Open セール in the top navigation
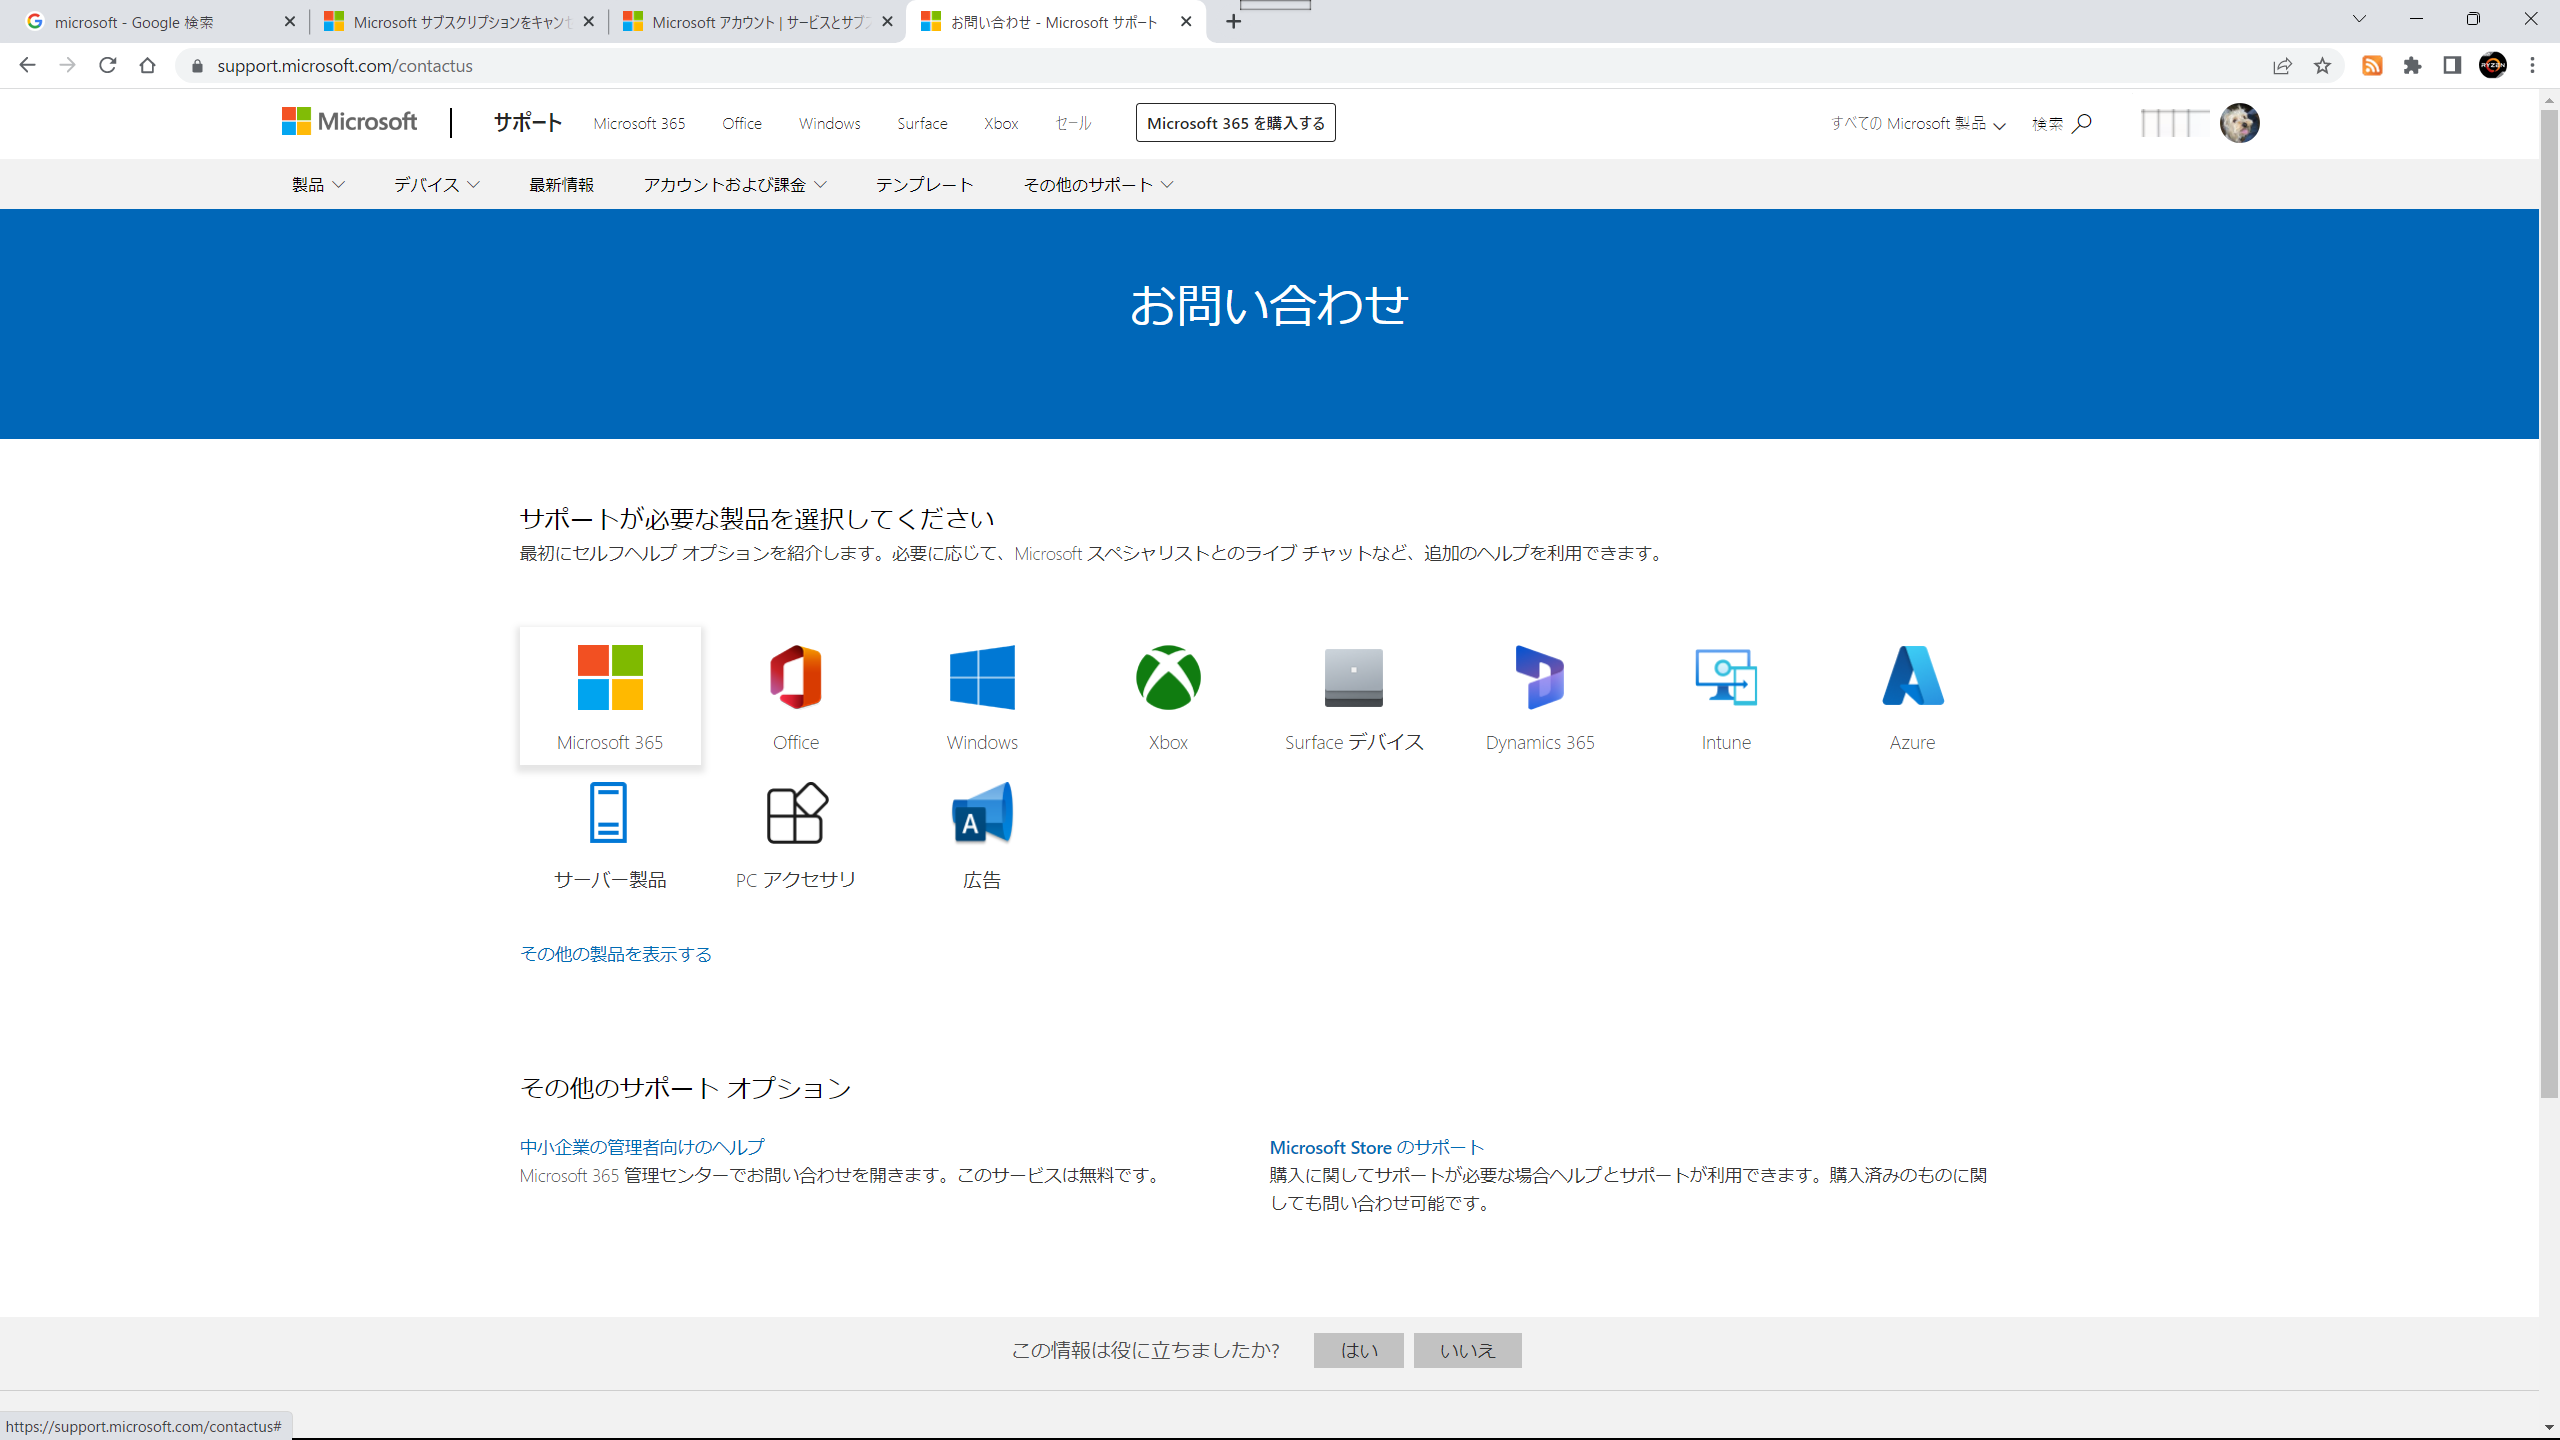The height and width of the screenshot is (1440, 2560). pos(1073,123)
